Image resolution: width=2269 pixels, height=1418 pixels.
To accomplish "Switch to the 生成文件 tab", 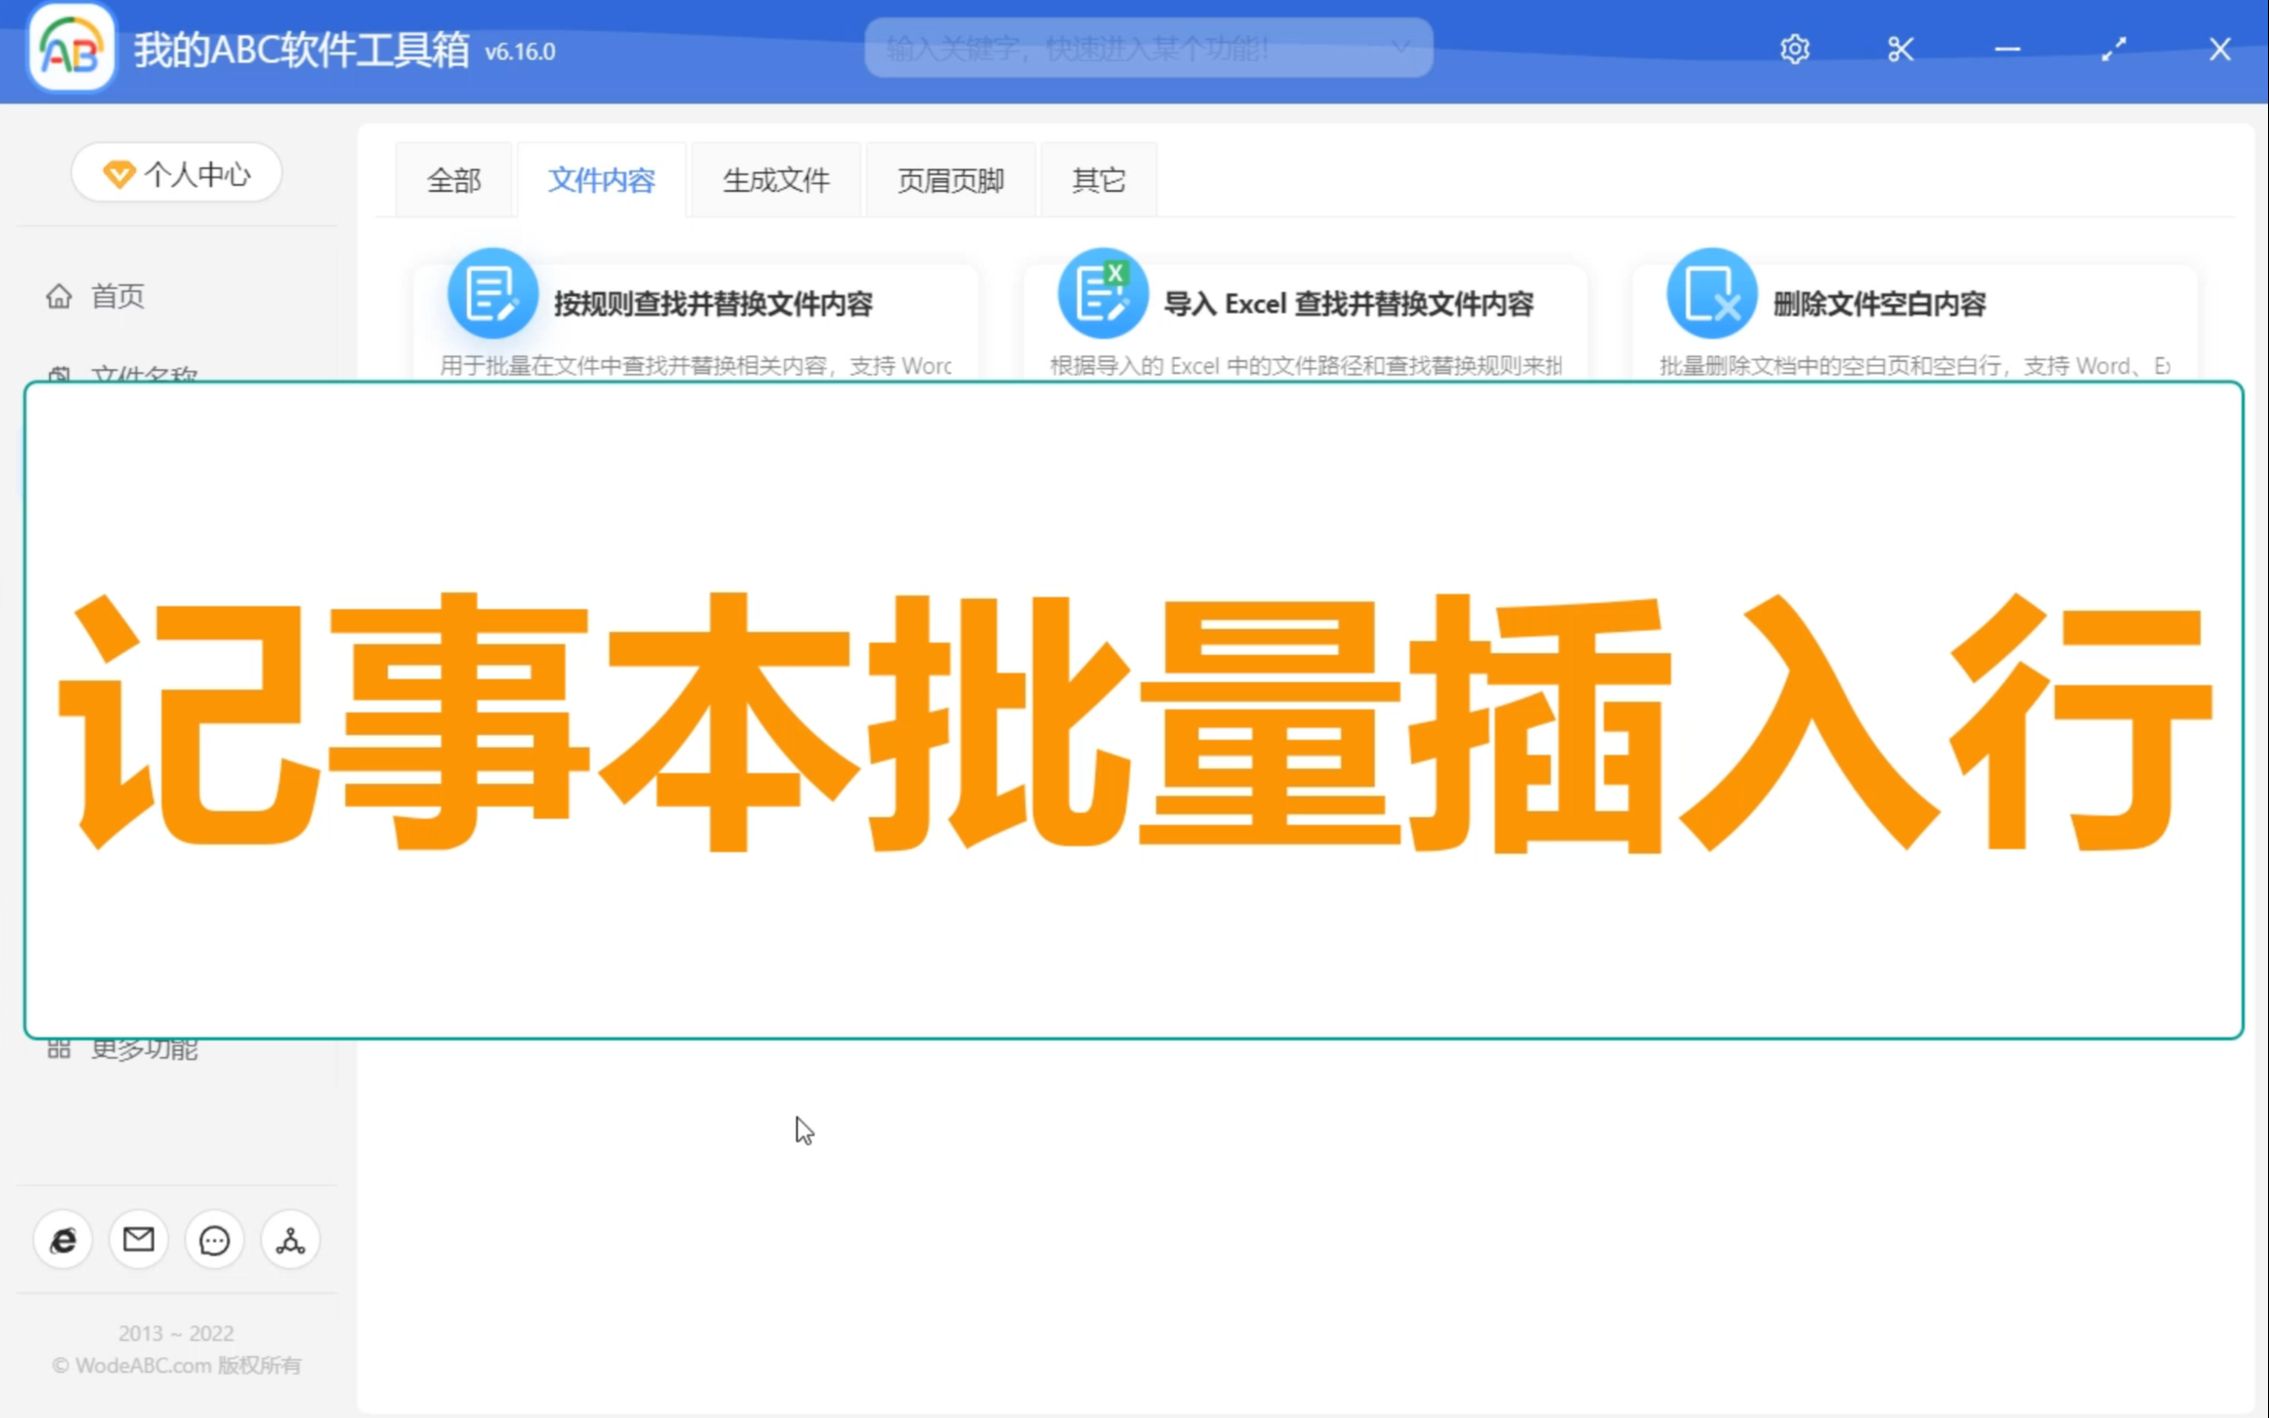I will [776, 180].
